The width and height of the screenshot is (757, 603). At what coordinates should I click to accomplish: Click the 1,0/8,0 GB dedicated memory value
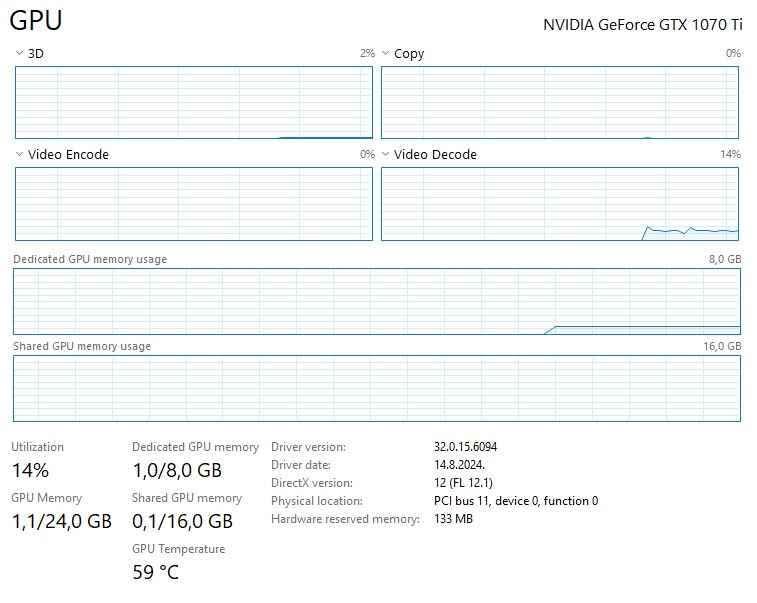pyautogui.click(x=177, y=470)
